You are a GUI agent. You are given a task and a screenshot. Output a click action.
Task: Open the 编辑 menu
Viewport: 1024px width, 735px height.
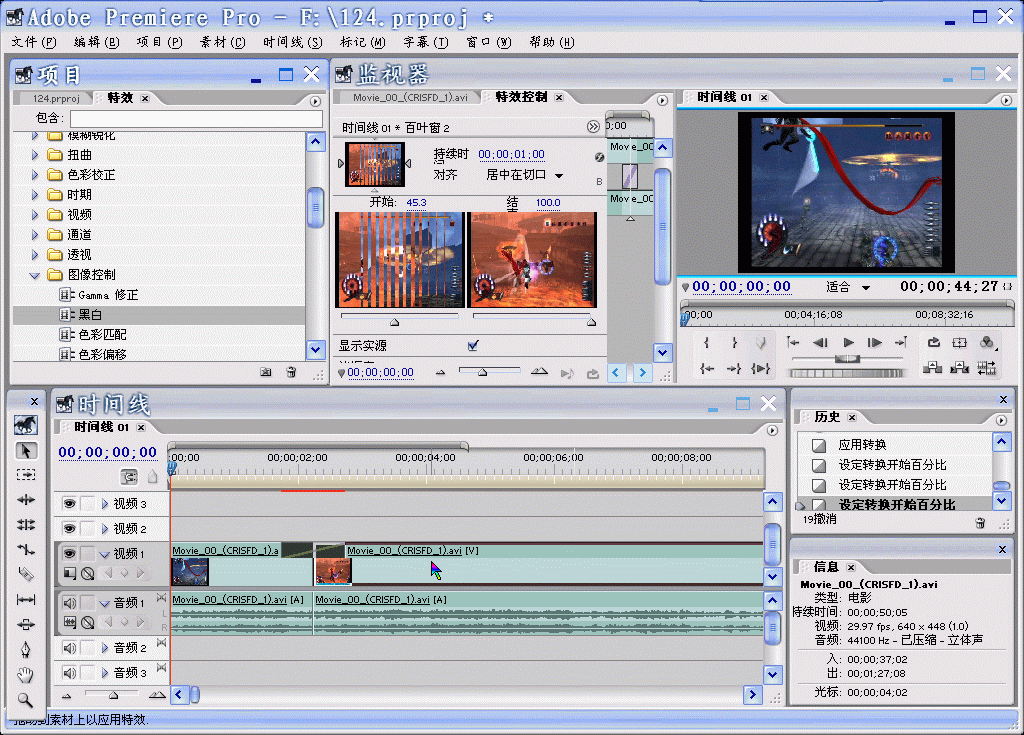tap(97, 42)
